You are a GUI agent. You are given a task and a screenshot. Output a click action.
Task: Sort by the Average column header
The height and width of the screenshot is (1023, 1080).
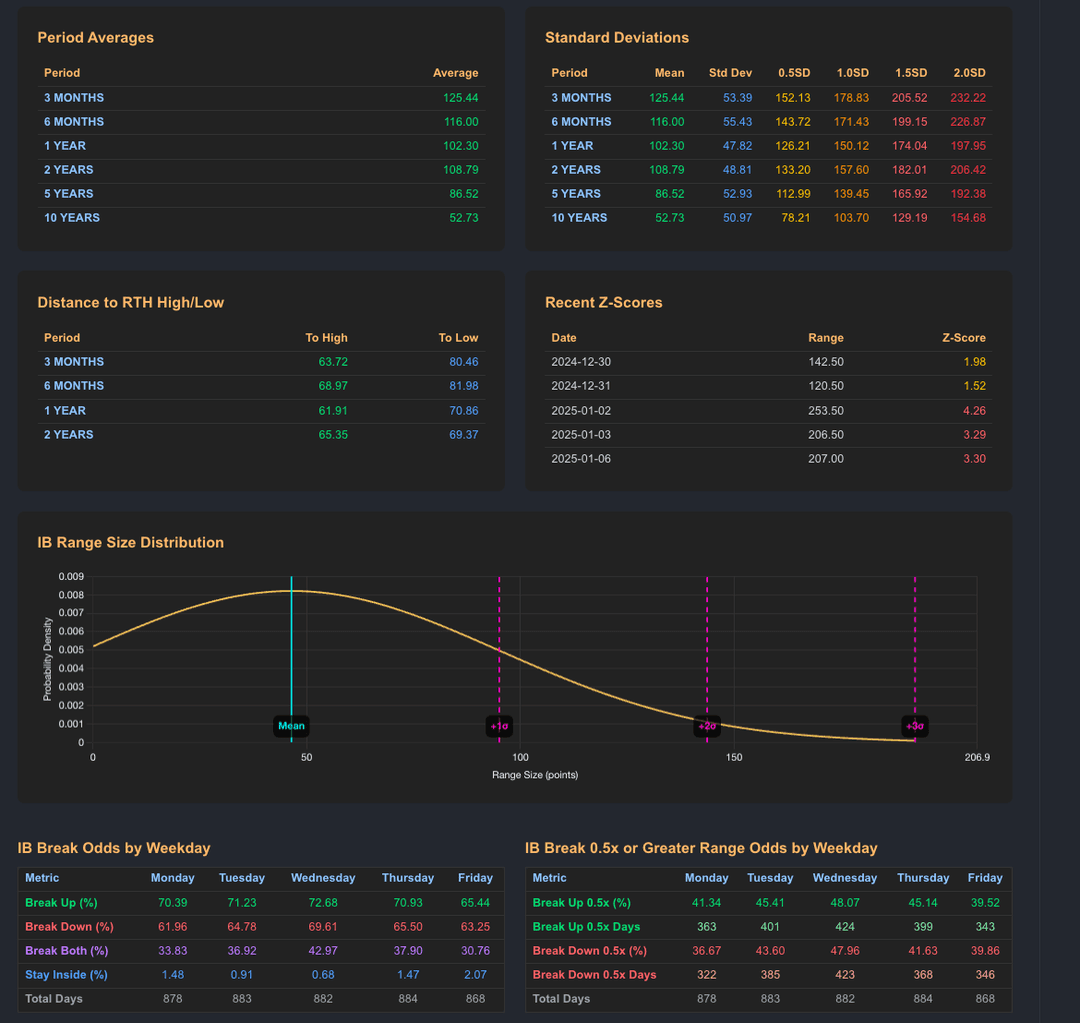(456, 72)
